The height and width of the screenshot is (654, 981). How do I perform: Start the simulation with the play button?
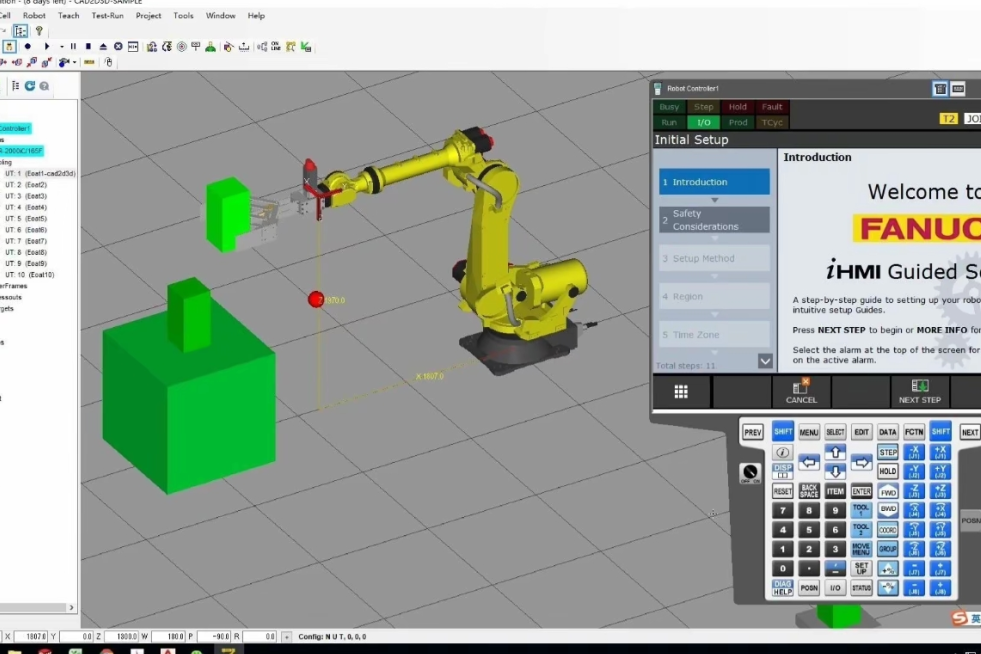pos(47,46)
